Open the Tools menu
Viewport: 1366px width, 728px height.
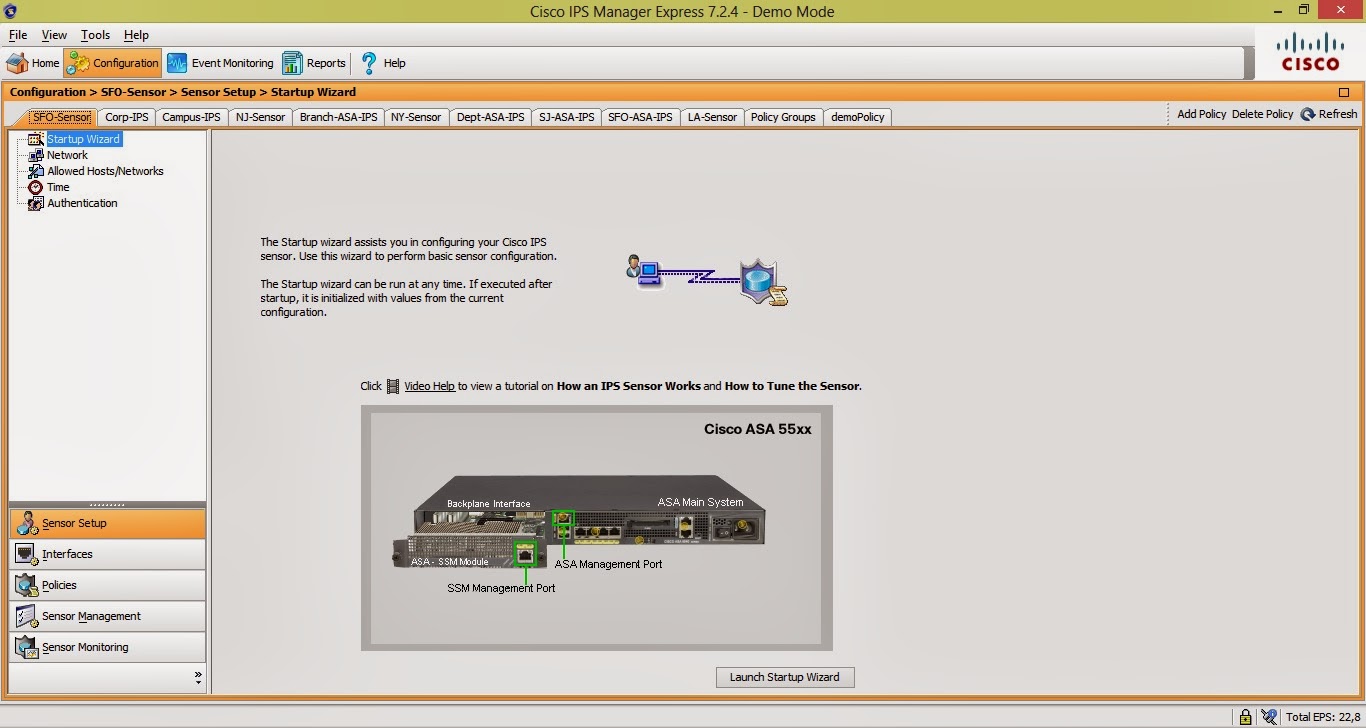click(96, 35)
